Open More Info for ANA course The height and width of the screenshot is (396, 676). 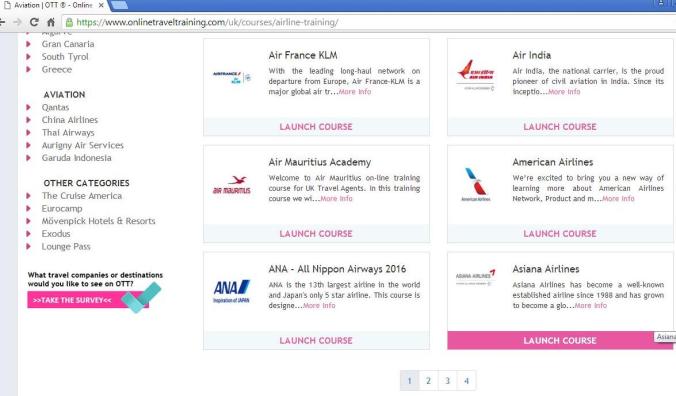point(319,306)
